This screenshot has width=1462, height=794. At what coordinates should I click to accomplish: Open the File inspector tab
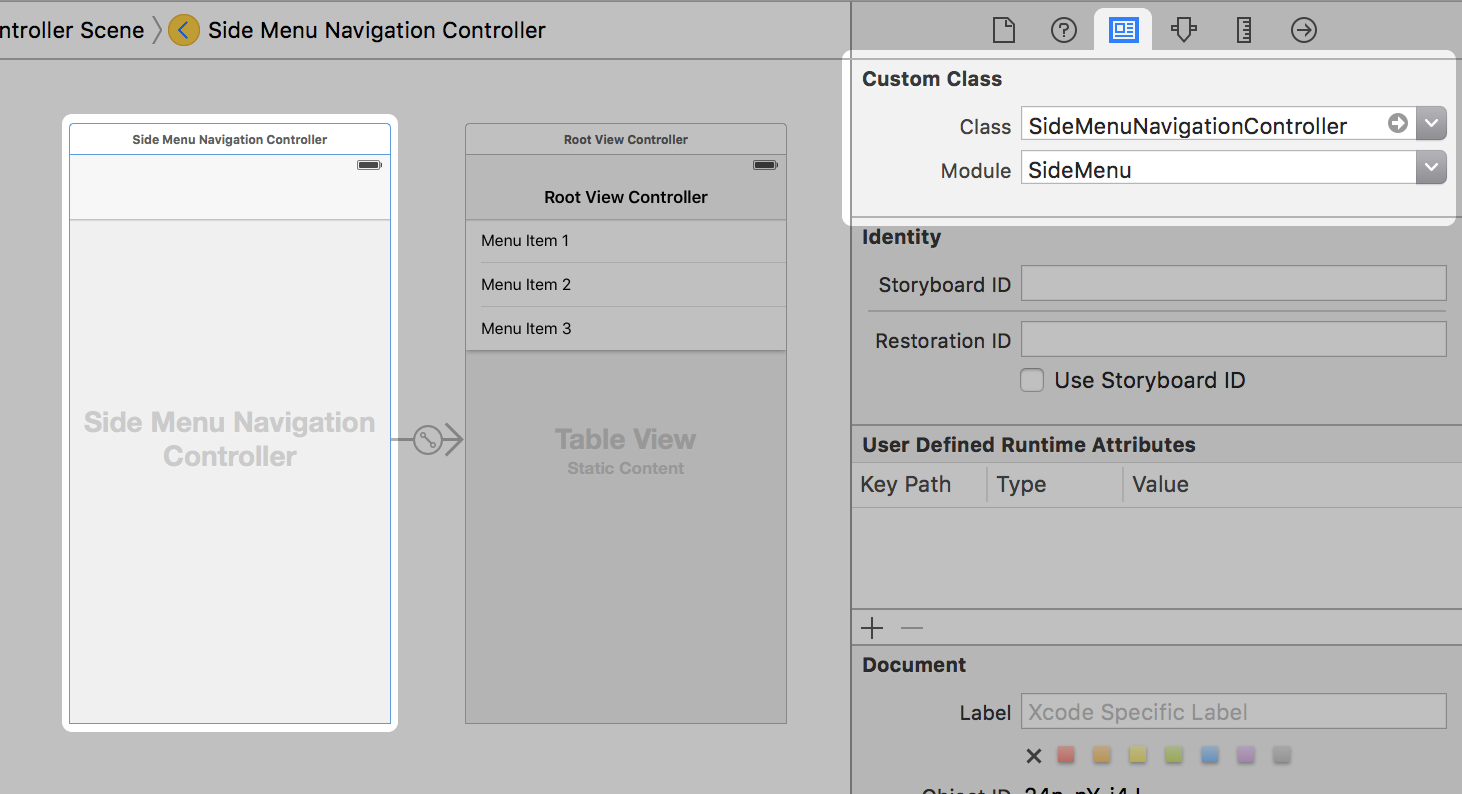[1003, 30]
